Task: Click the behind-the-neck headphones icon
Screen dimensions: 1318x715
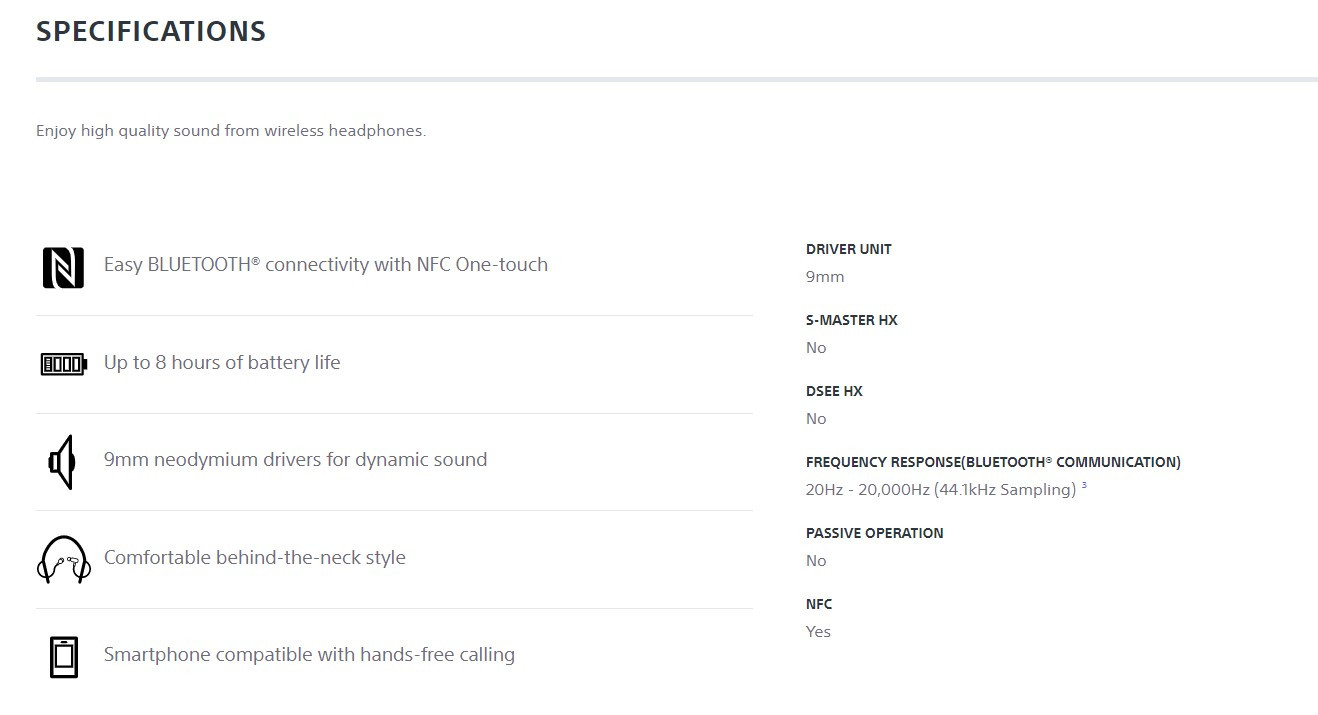Action: point(63,559)
